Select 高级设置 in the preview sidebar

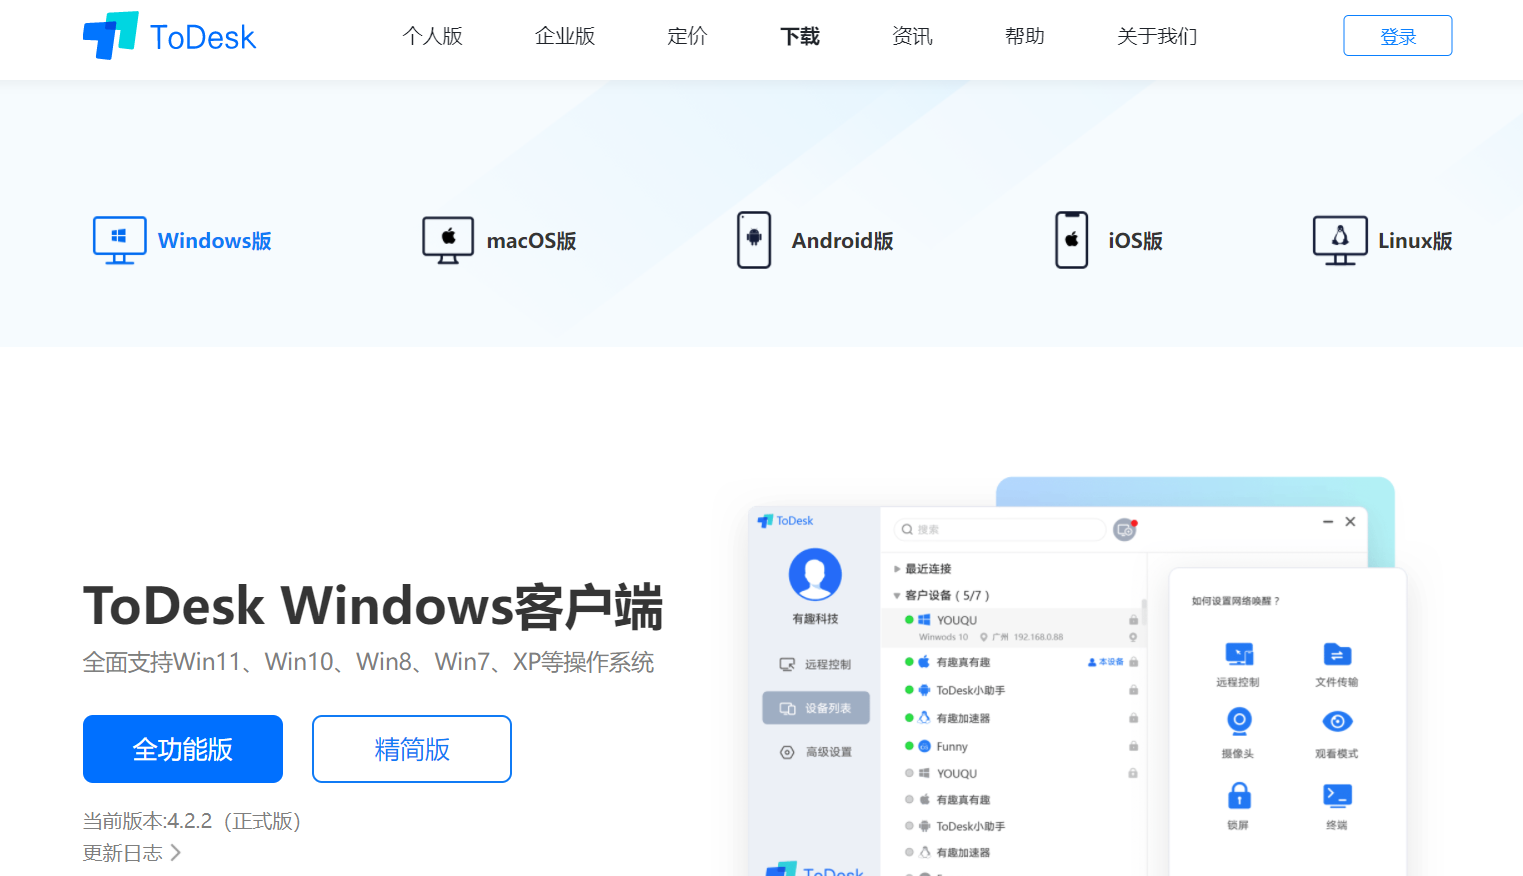tap(815, 752)
